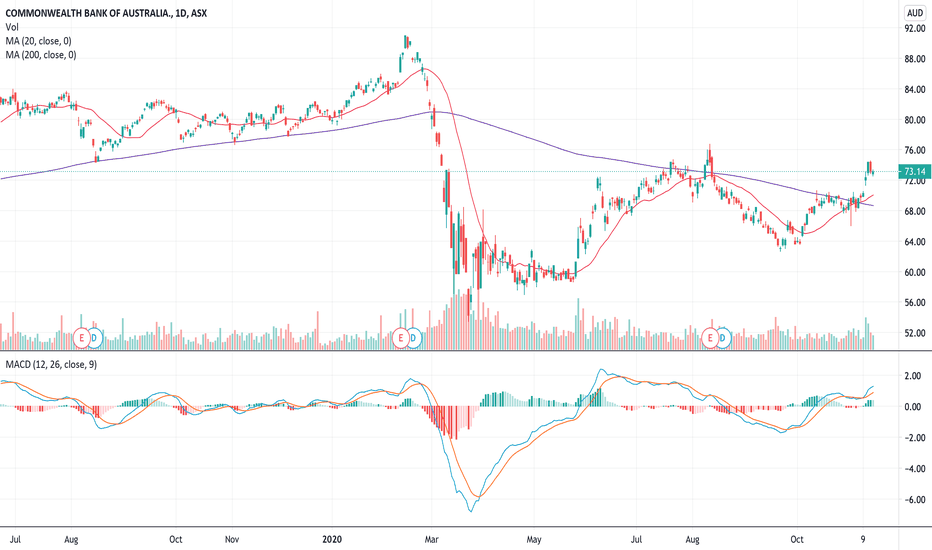The image size is (932, 550).
Task: Click the 52.00 price axis label
Action: click(915, 333)
